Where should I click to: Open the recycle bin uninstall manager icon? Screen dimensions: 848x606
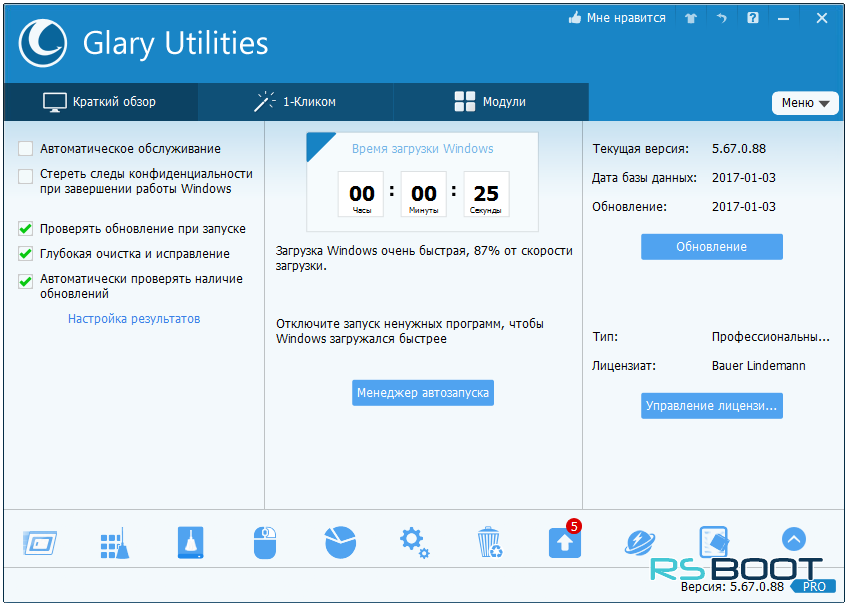490,542
